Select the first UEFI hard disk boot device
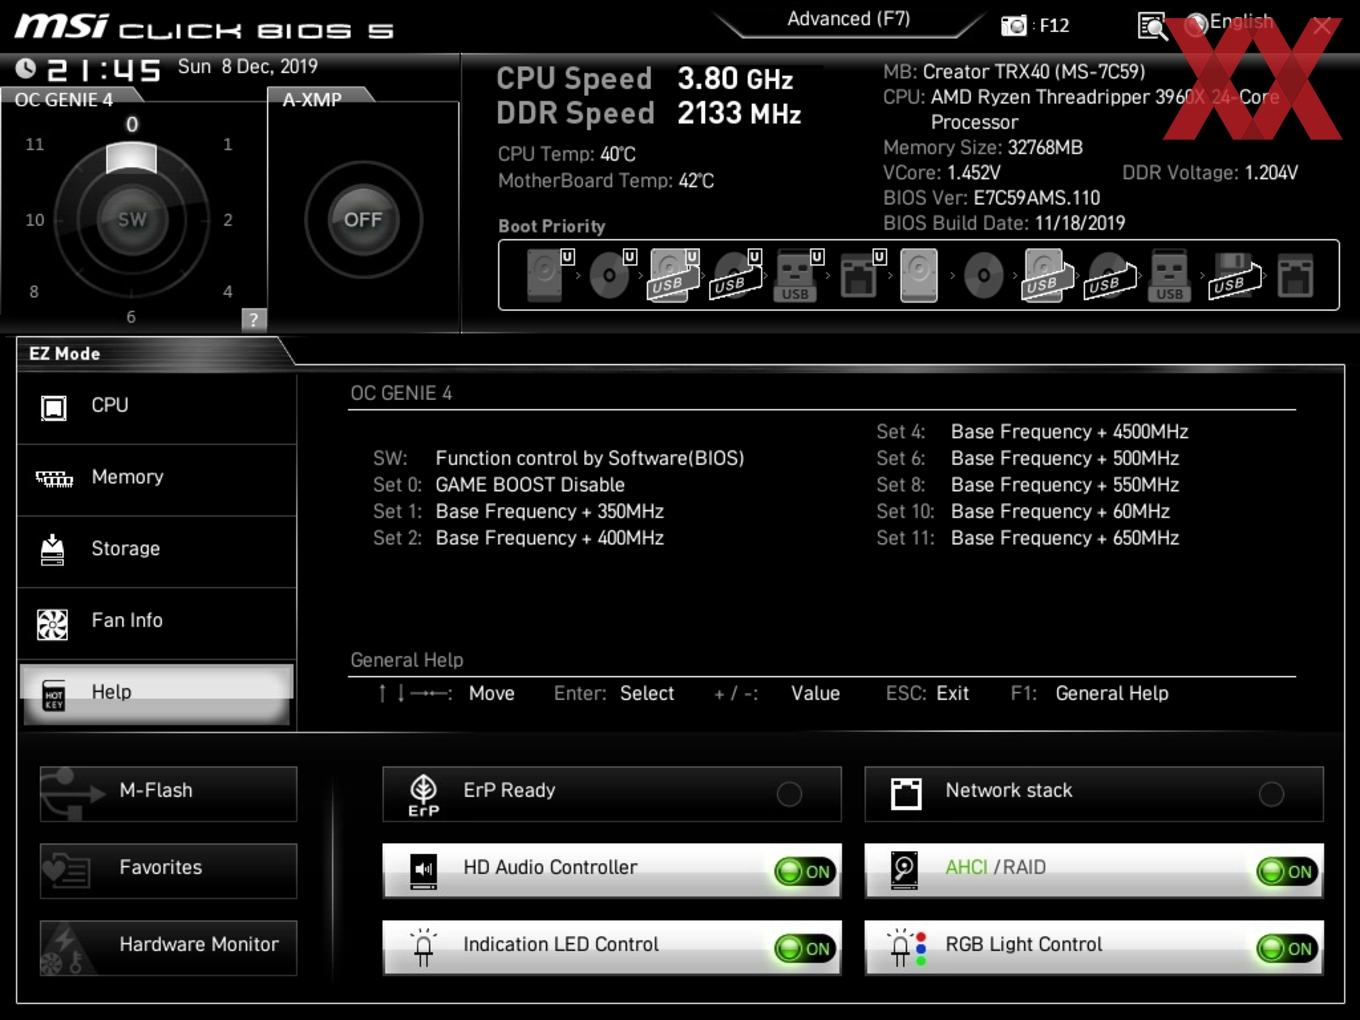 (548, 275)
